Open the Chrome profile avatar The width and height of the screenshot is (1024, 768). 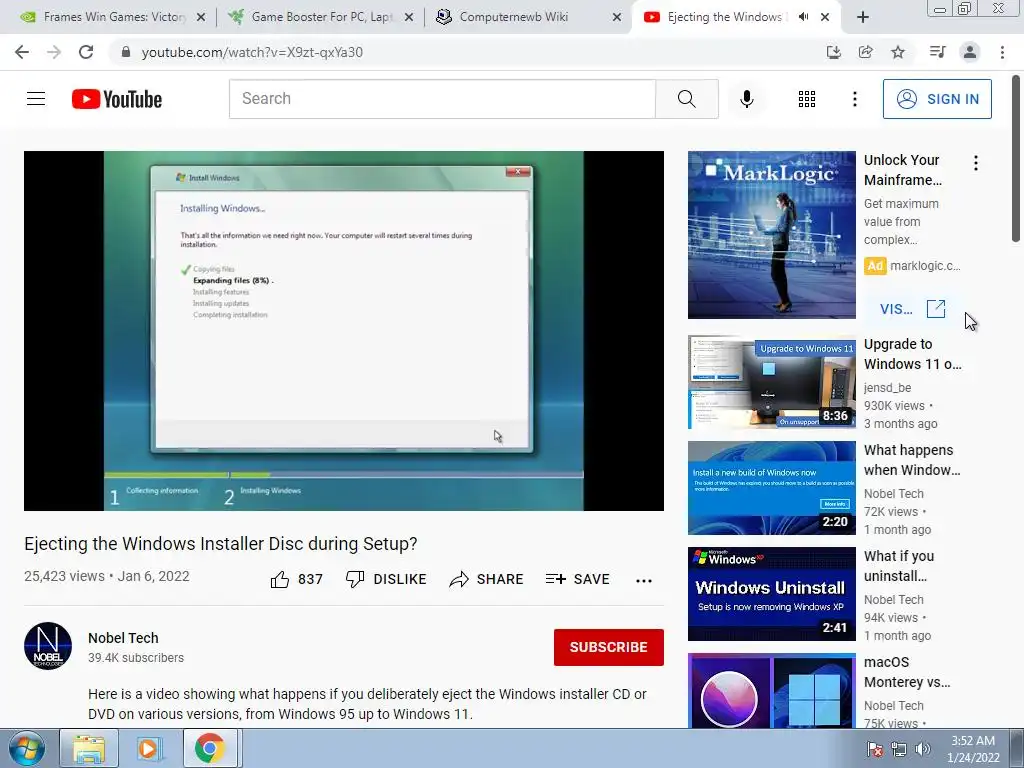970,52
